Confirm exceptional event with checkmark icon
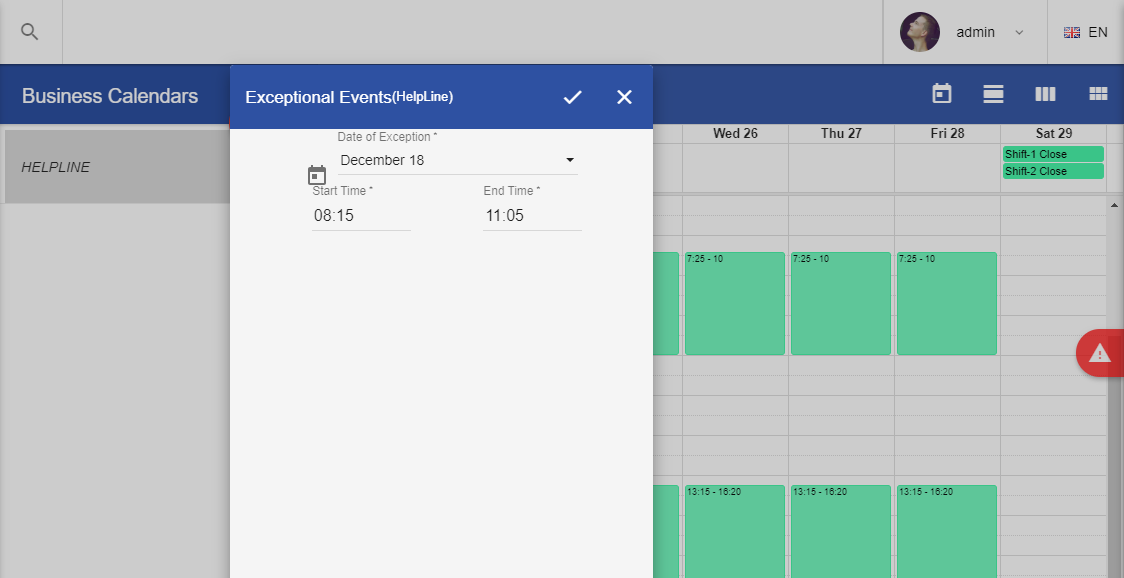This screenshot has height=578, width=1124. 572,97
